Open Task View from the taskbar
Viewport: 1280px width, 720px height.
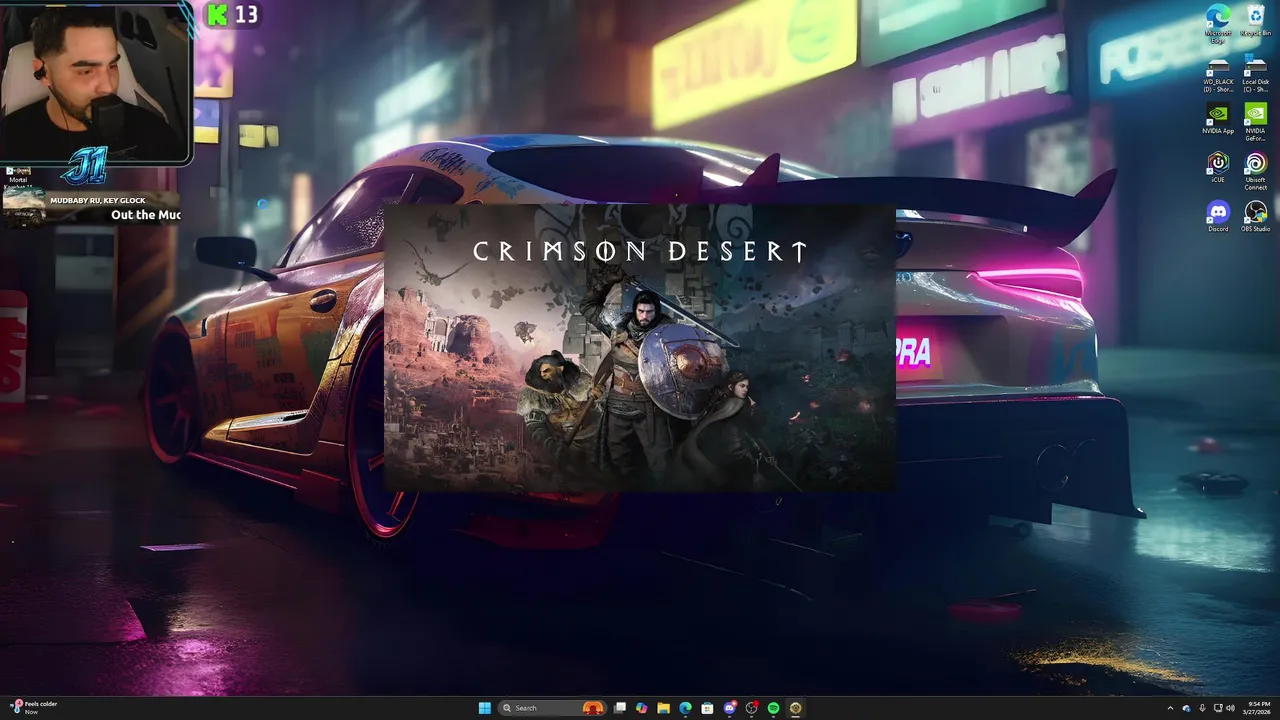click(x=620, y=708)
